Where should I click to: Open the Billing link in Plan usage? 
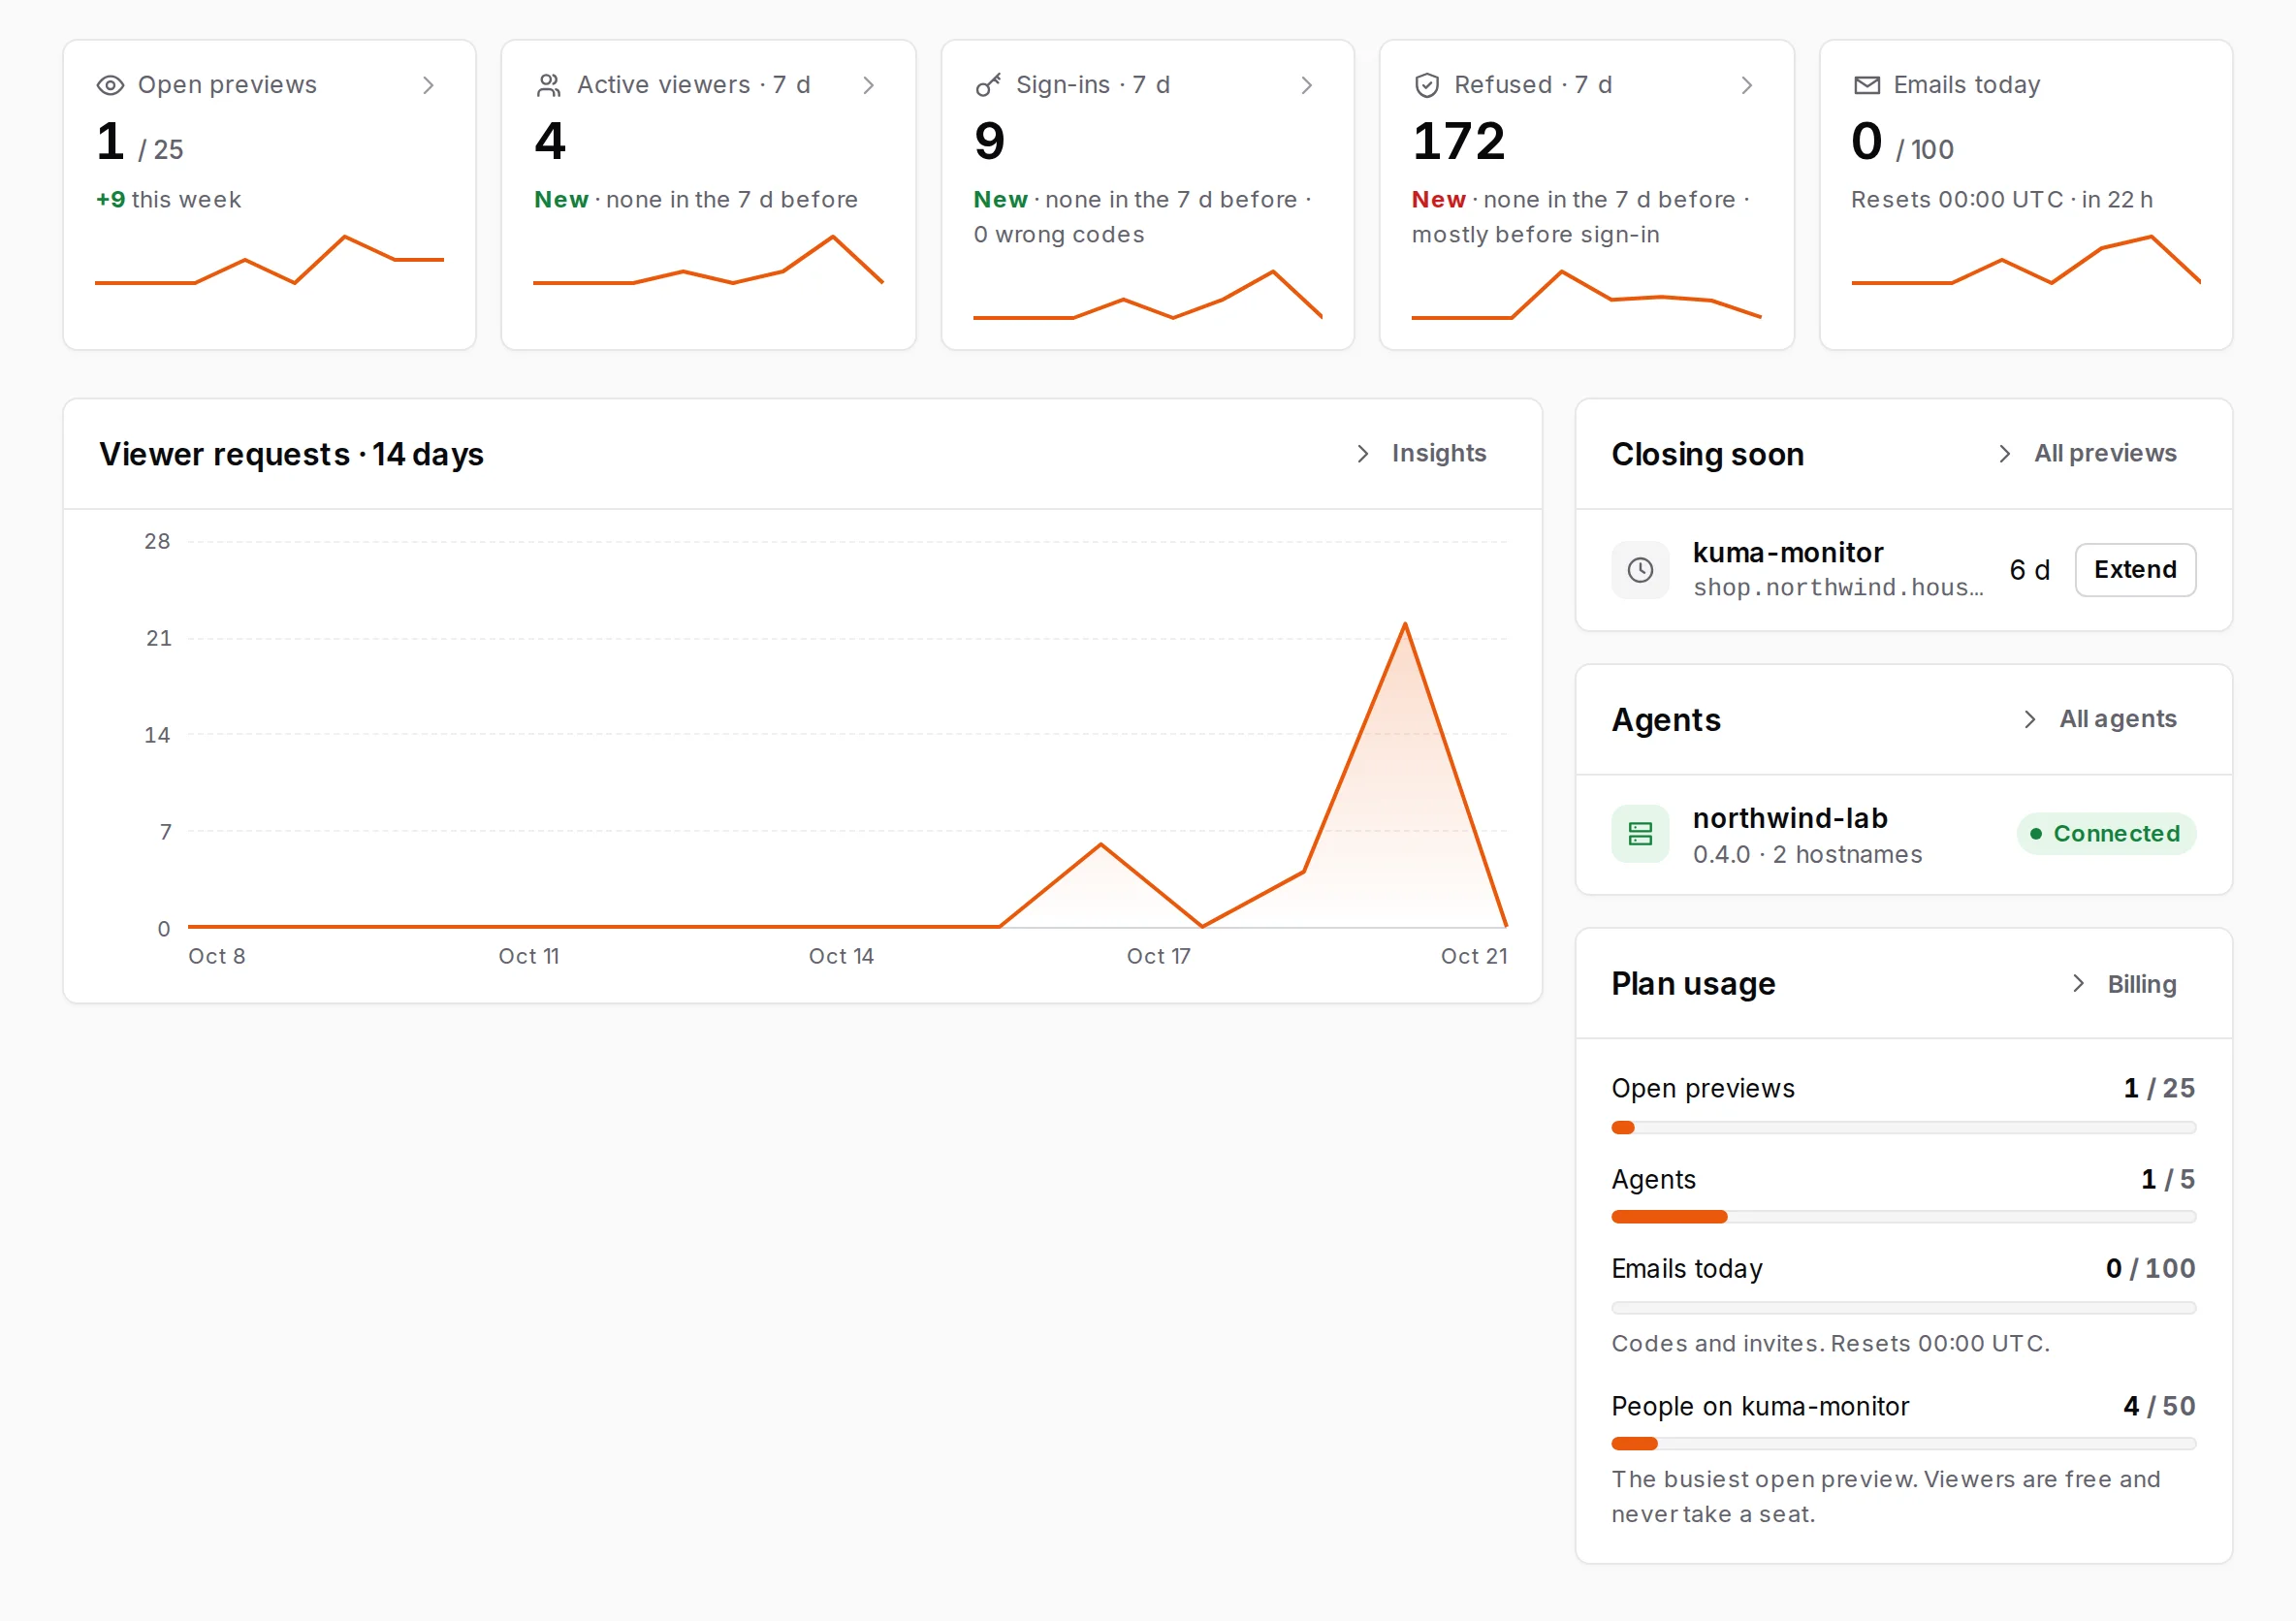pyautogui.click(x=2123, y=984)
